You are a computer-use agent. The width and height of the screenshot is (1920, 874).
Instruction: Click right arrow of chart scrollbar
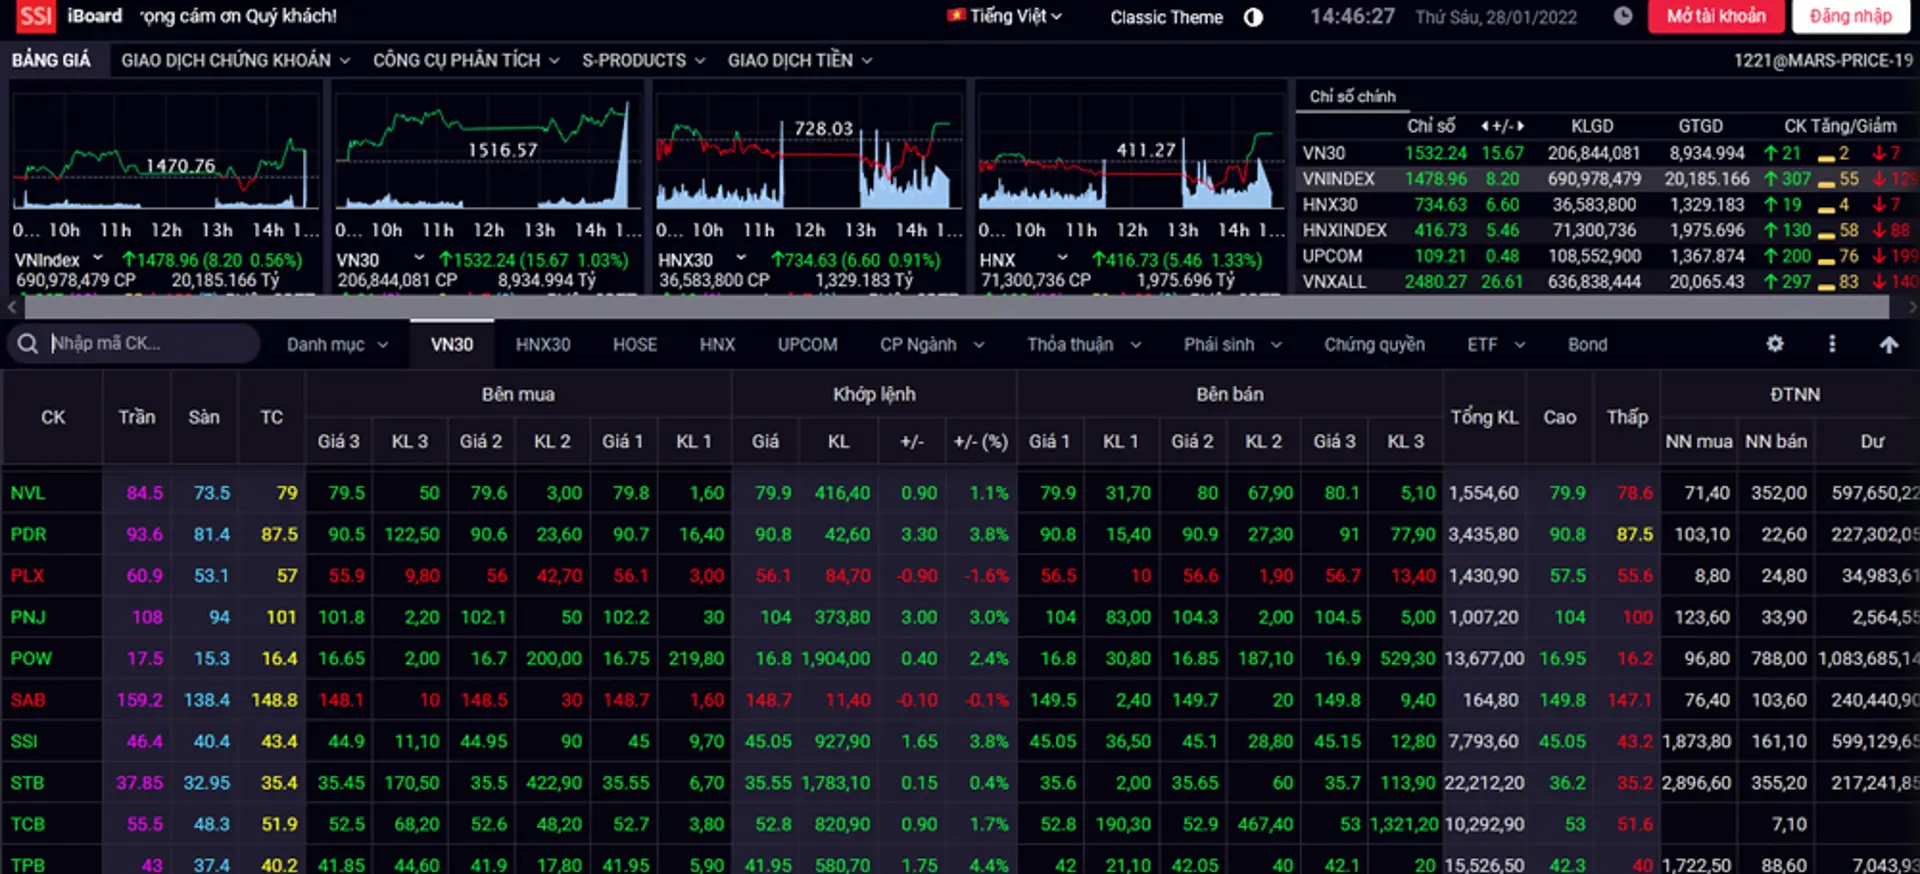pyautogui.click(x=1912, y=308)
